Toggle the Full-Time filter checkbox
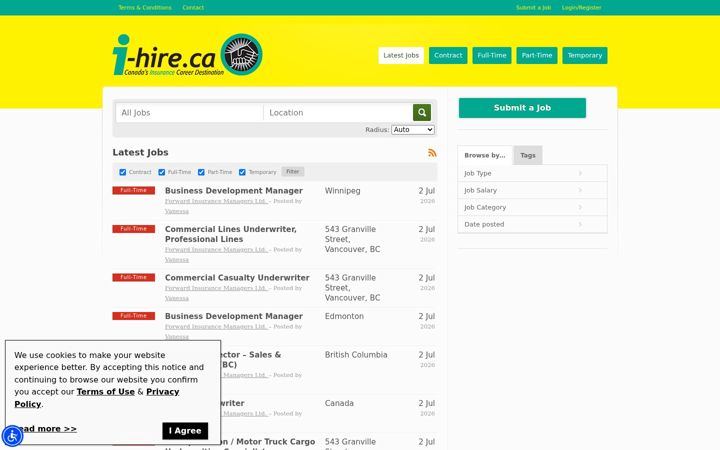The height and width of the screenshot is (450, 720). [162, 172]
